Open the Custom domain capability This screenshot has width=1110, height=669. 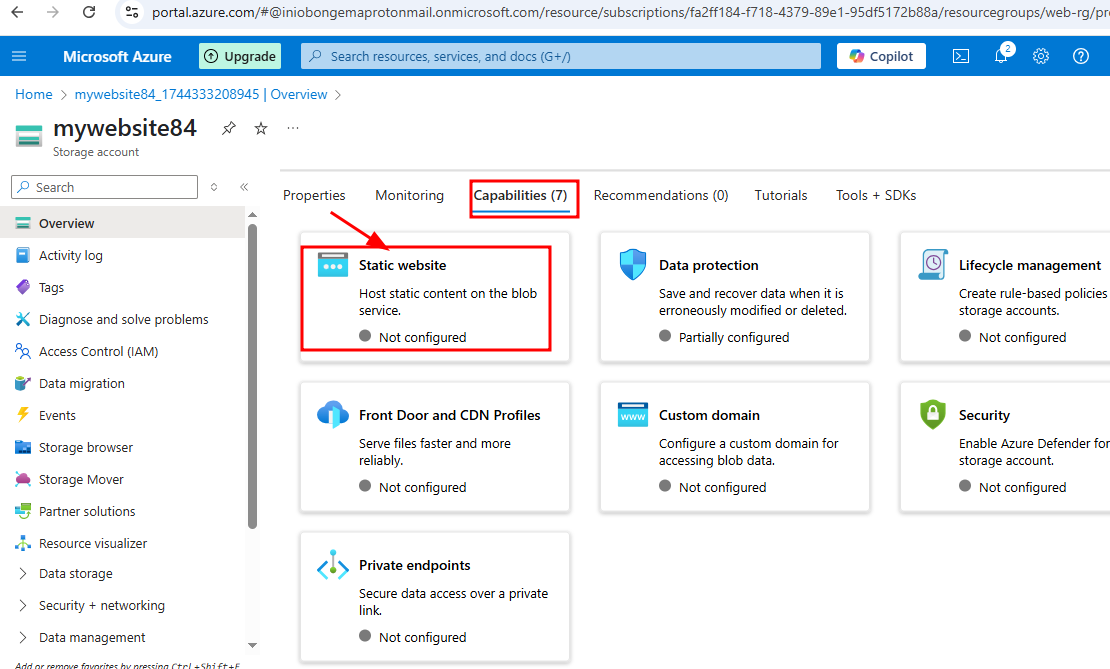click(735, 447)
